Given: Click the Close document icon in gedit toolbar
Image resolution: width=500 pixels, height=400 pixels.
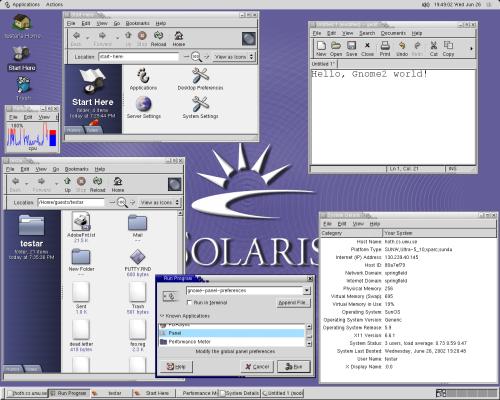Looking at the screenshot, I should coord(367,48).
